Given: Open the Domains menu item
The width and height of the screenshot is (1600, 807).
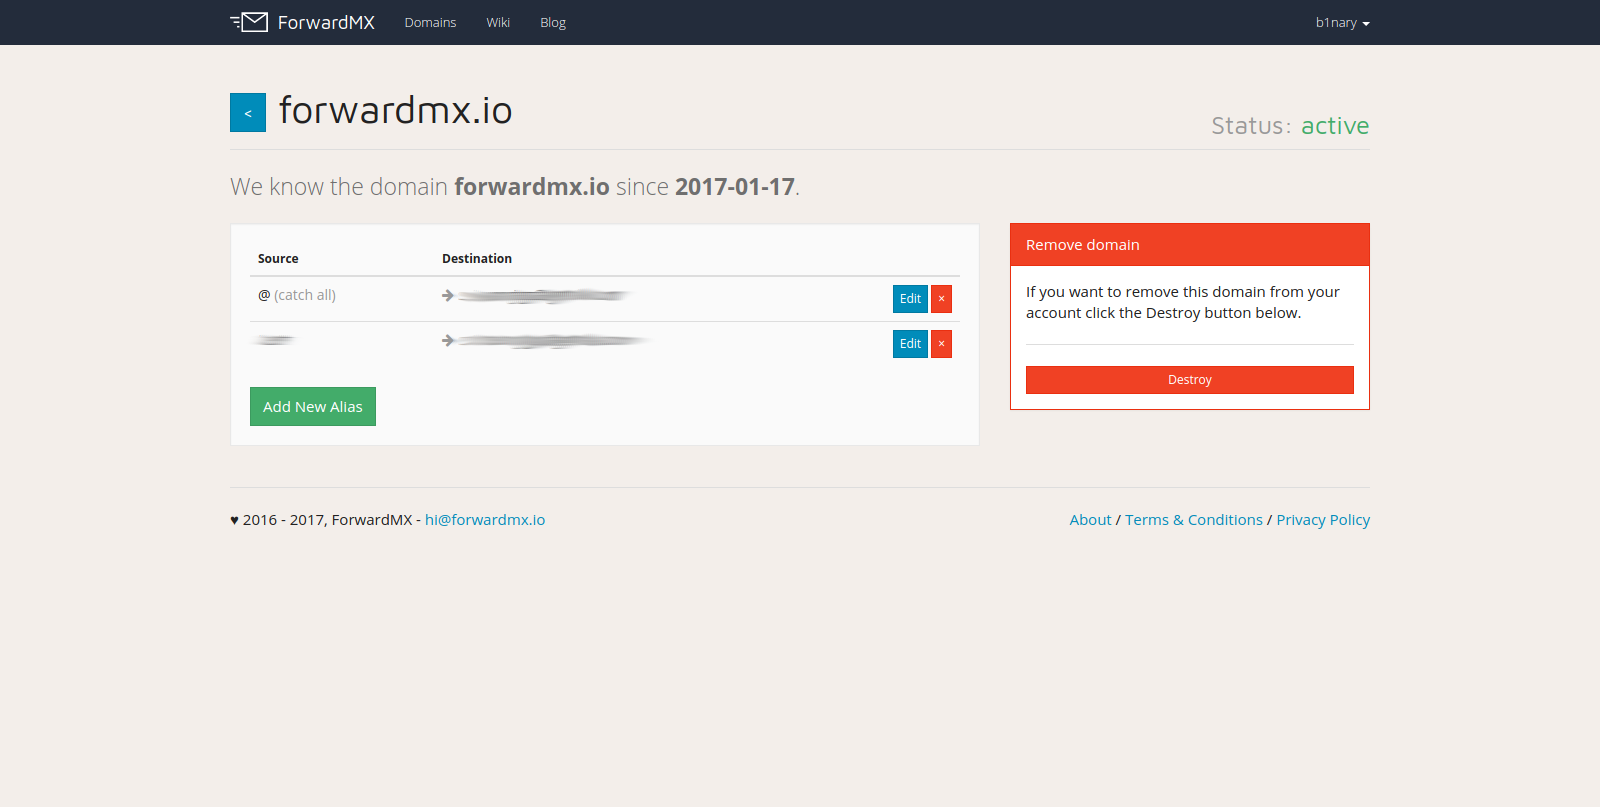Looking at the screenshot, I should (430, 22).
